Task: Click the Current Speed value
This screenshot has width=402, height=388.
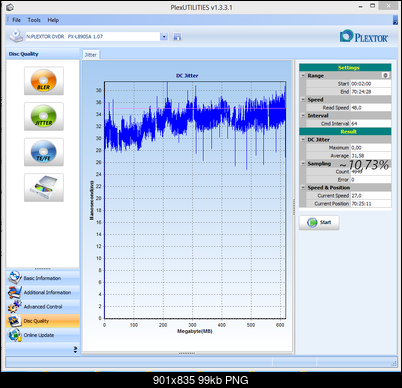Action: (x=371, y=196)
